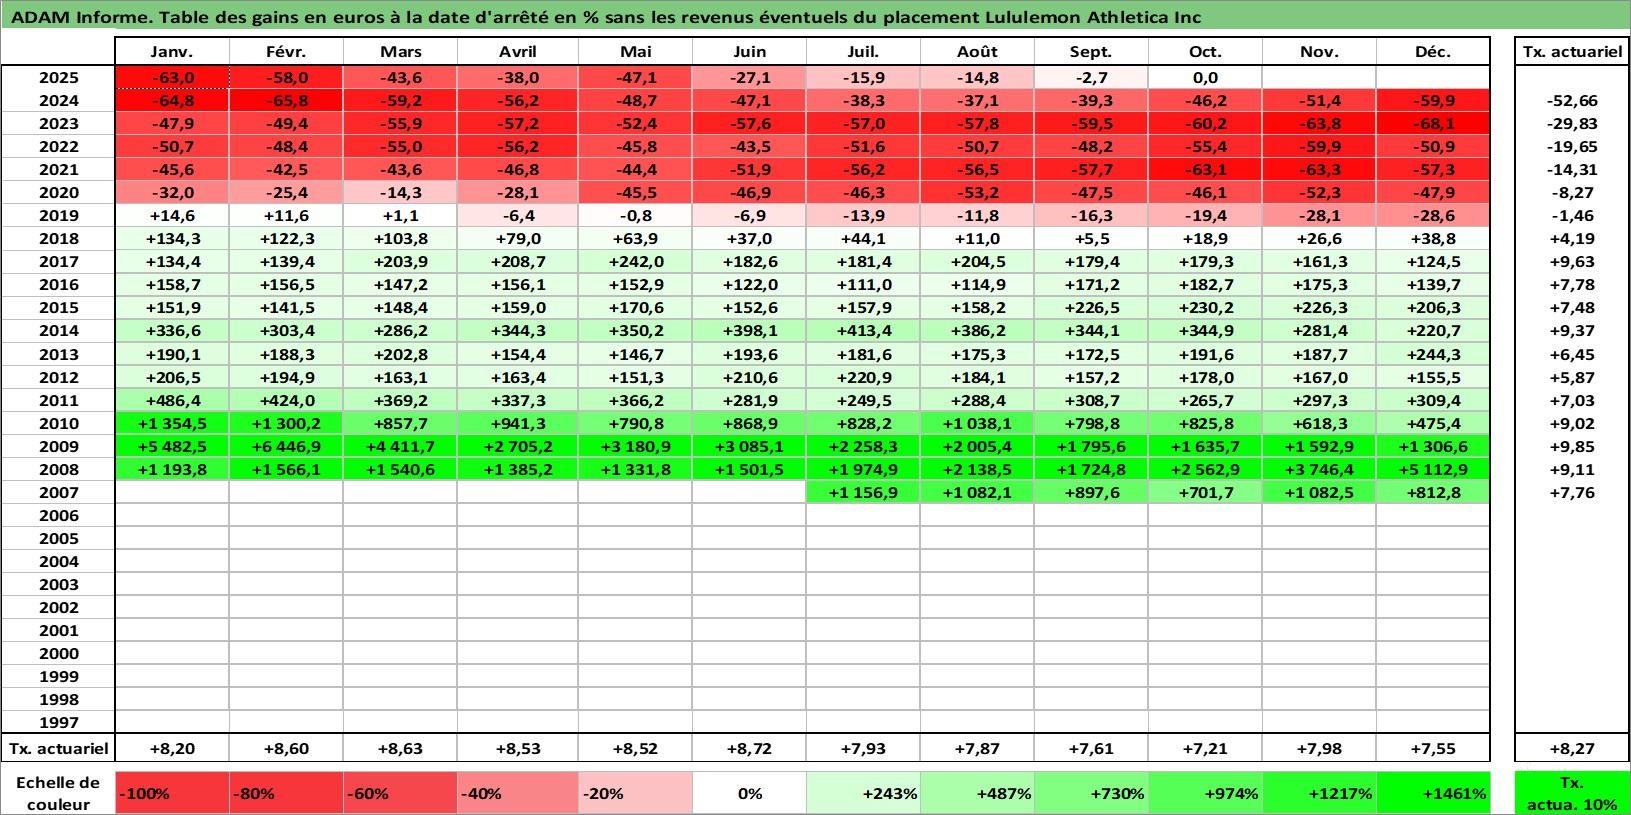Viewport: 1631px width, 815px height.
Task: Click the +5 112,9 cell in Déc. 2008
Action: point(1433,469)
